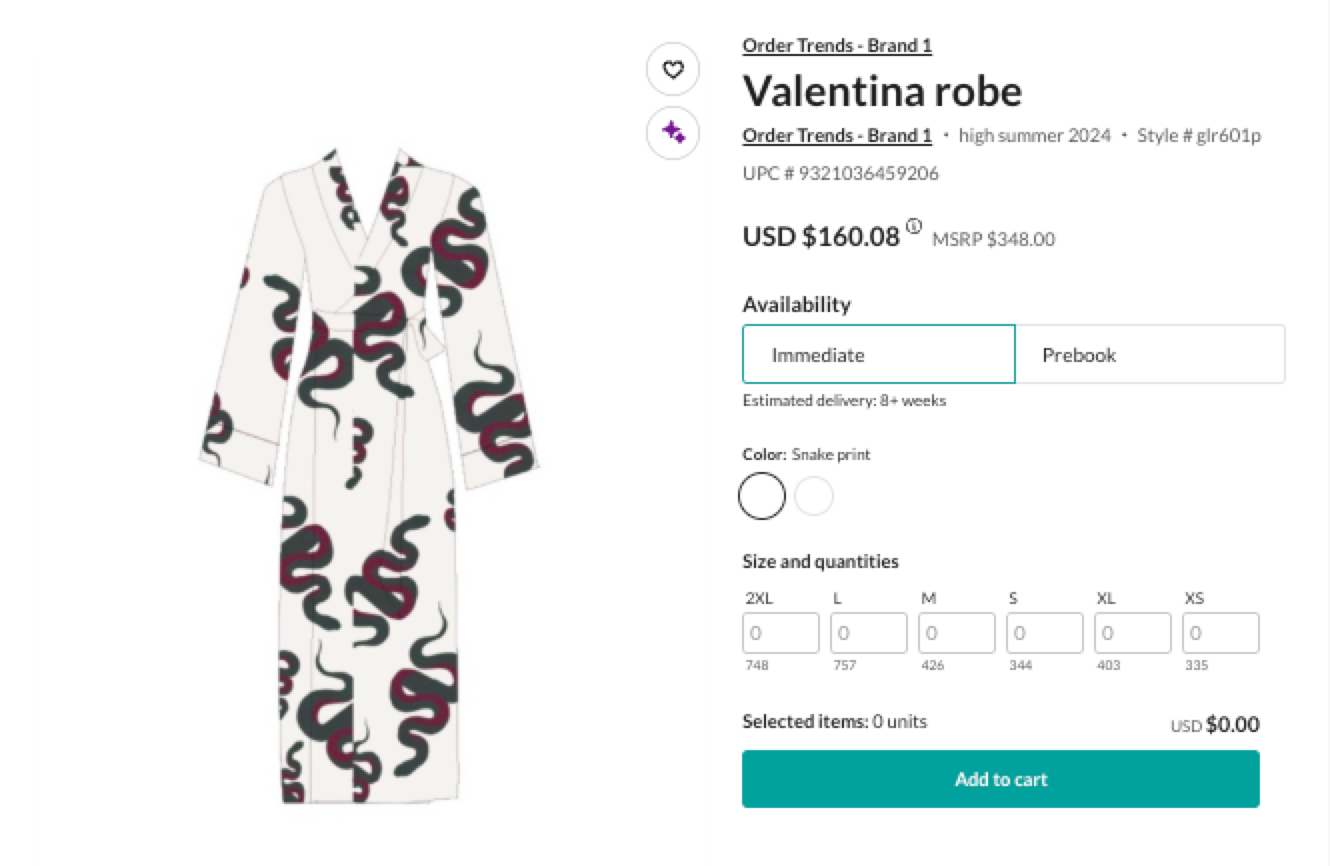This screenshot has height=866, width=1330.
Task: Click the price info icon next to $160.08
Action: point(913,226)
